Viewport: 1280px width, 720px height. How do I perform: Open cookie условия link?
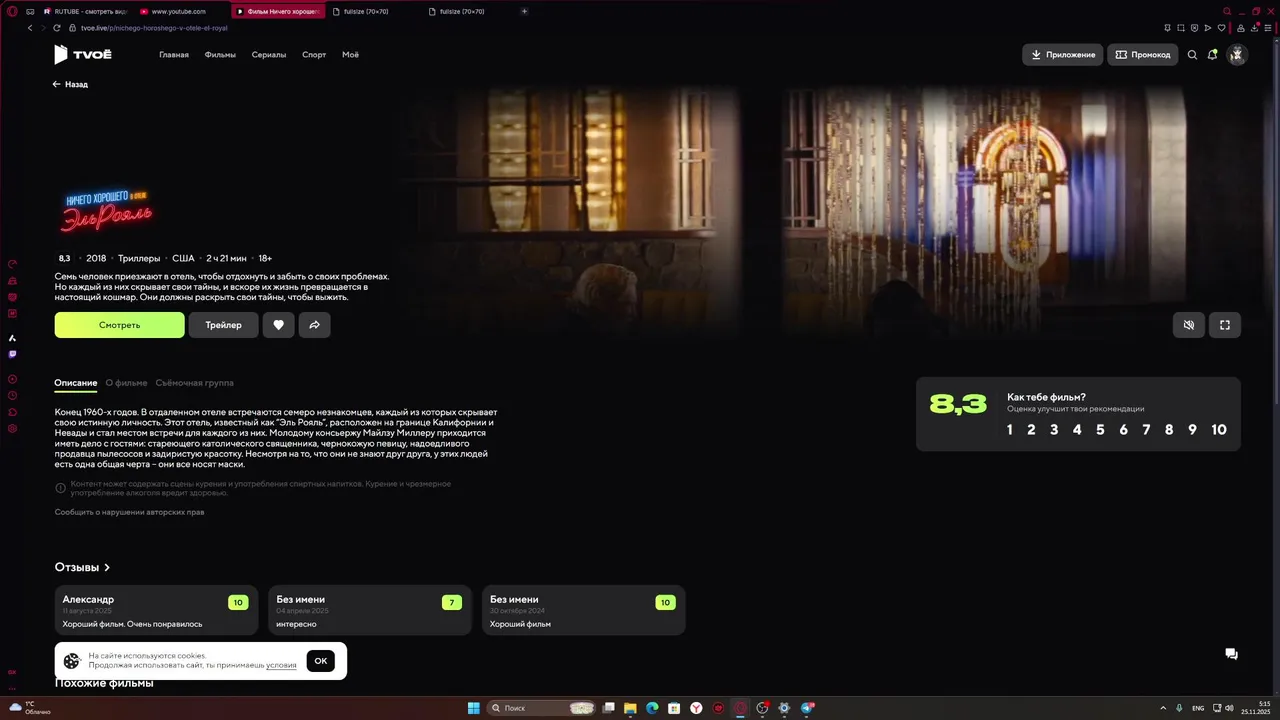281,665
